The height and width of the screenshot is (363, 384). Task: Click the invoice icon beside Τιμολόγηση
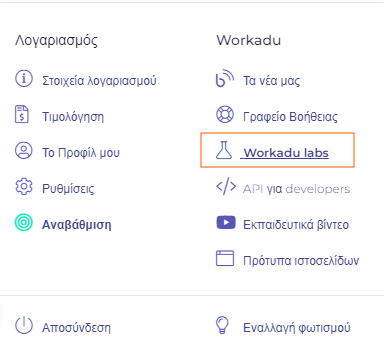point(22,114)
